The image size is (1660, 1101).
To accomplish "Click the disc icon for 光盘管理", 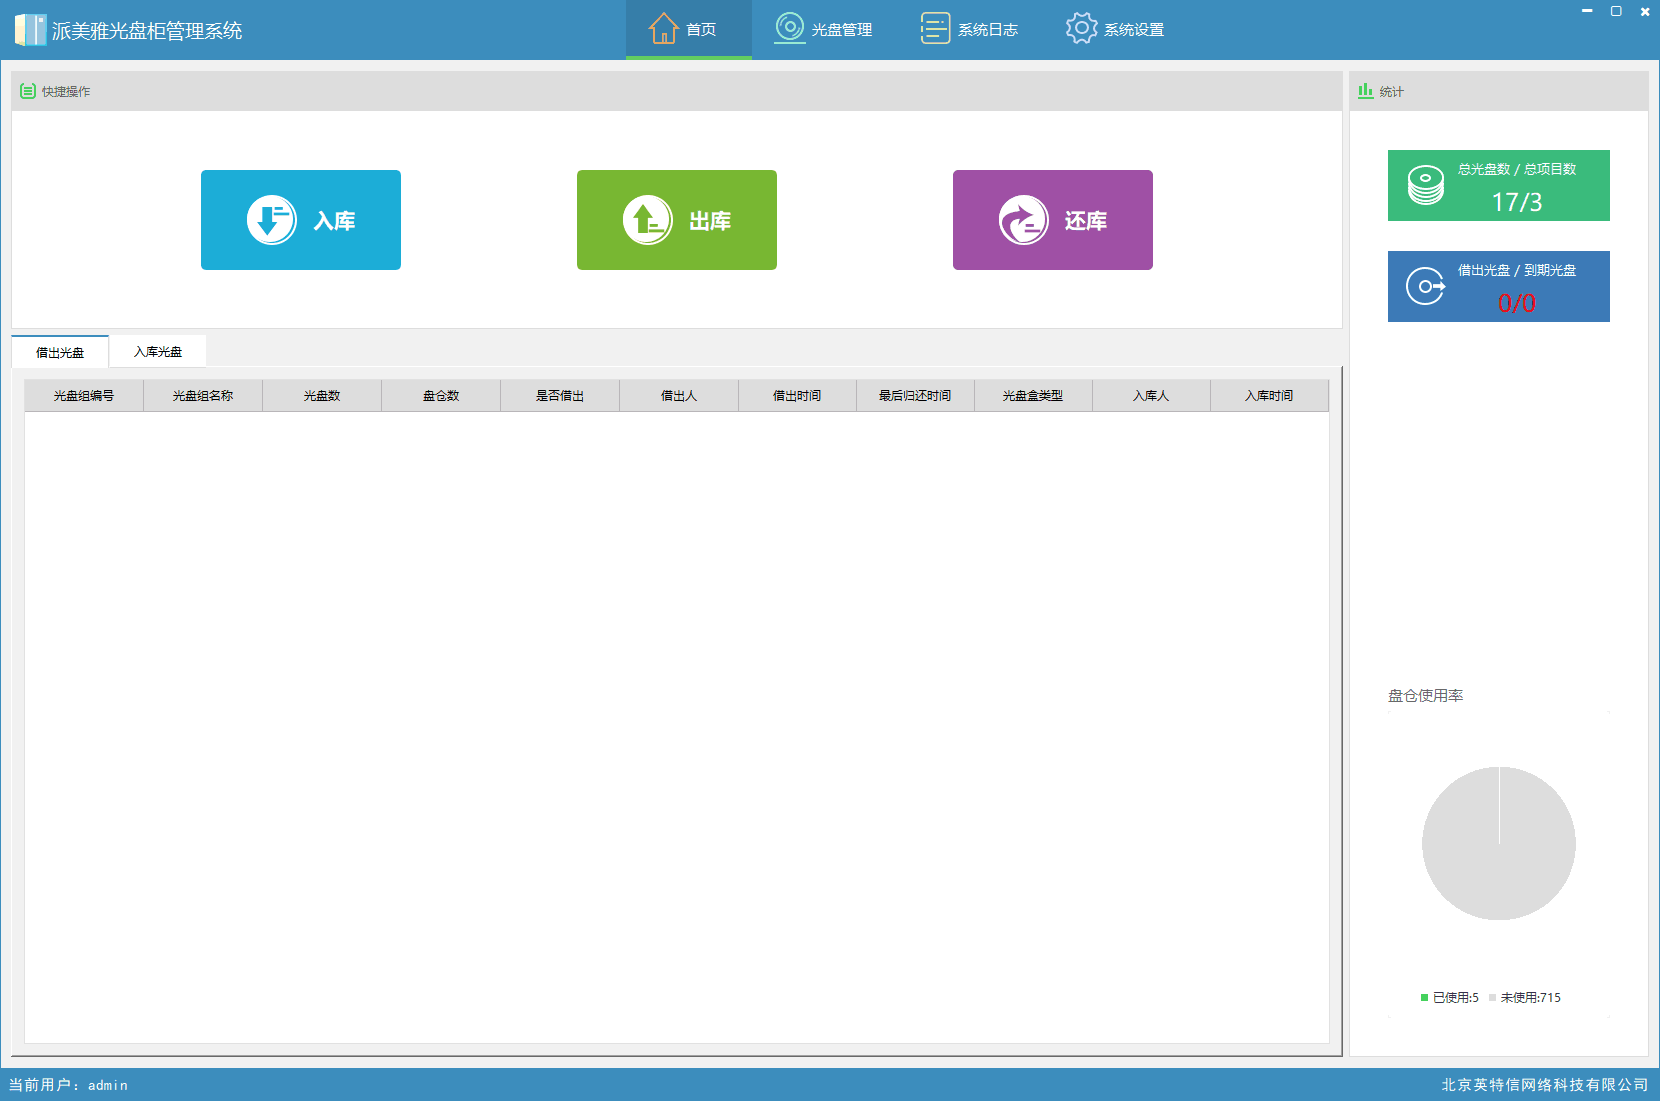I will 789,28.
